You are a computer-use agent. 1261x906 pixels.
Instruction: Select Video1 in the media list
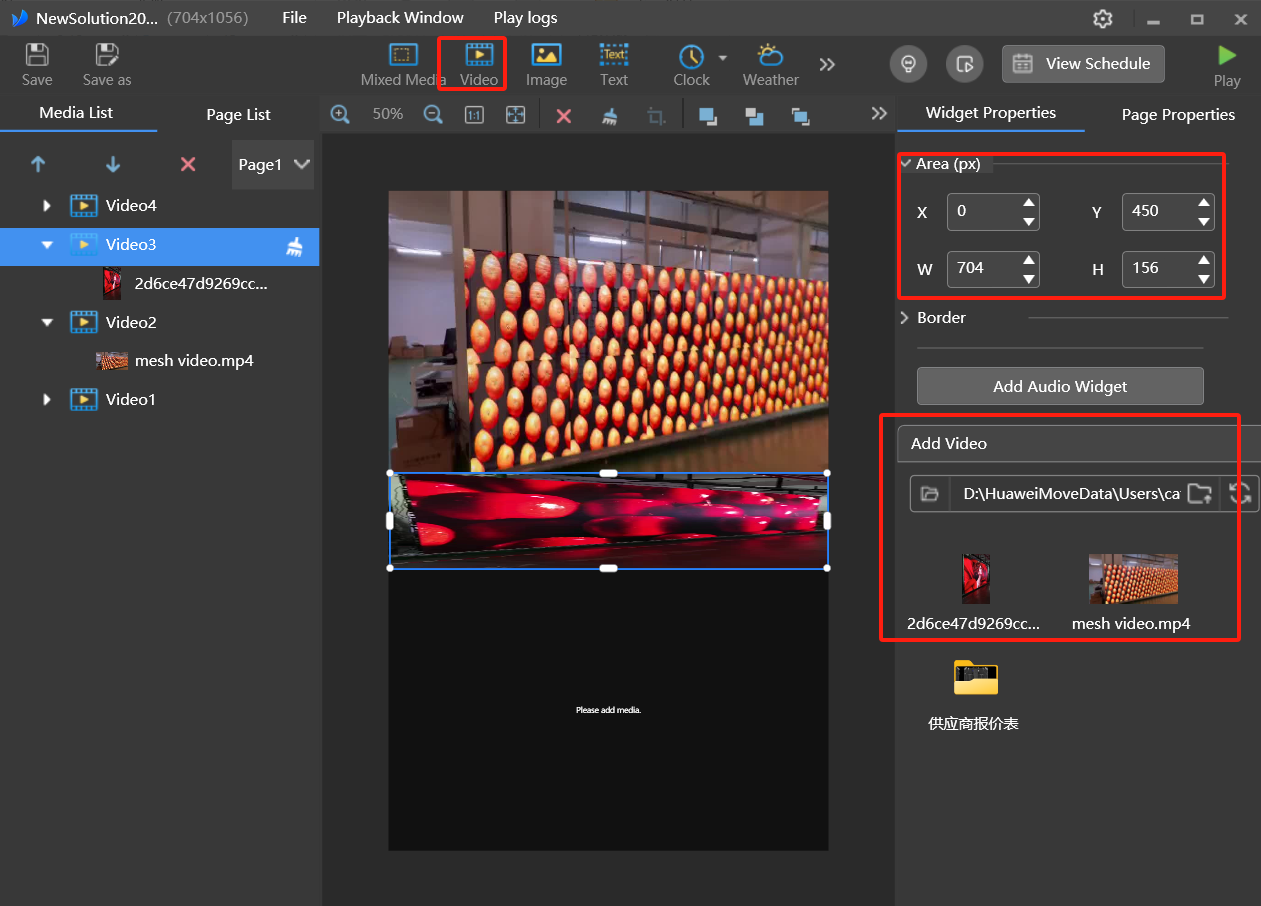[x=131, y=400]
